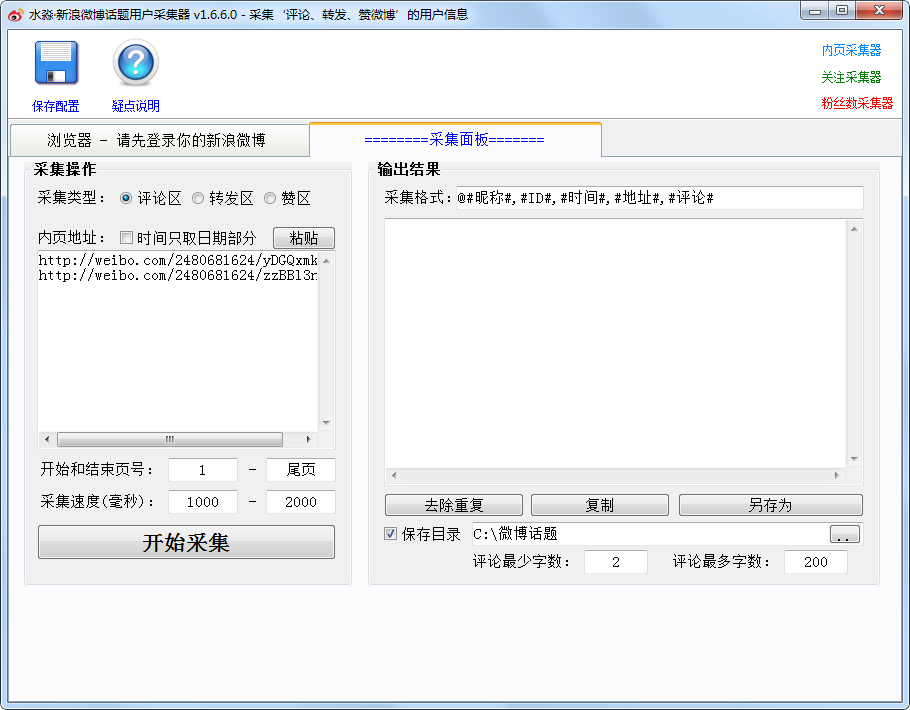Click the 另存为 button
This screenshot has height=710, width=910.
[770, 505]
